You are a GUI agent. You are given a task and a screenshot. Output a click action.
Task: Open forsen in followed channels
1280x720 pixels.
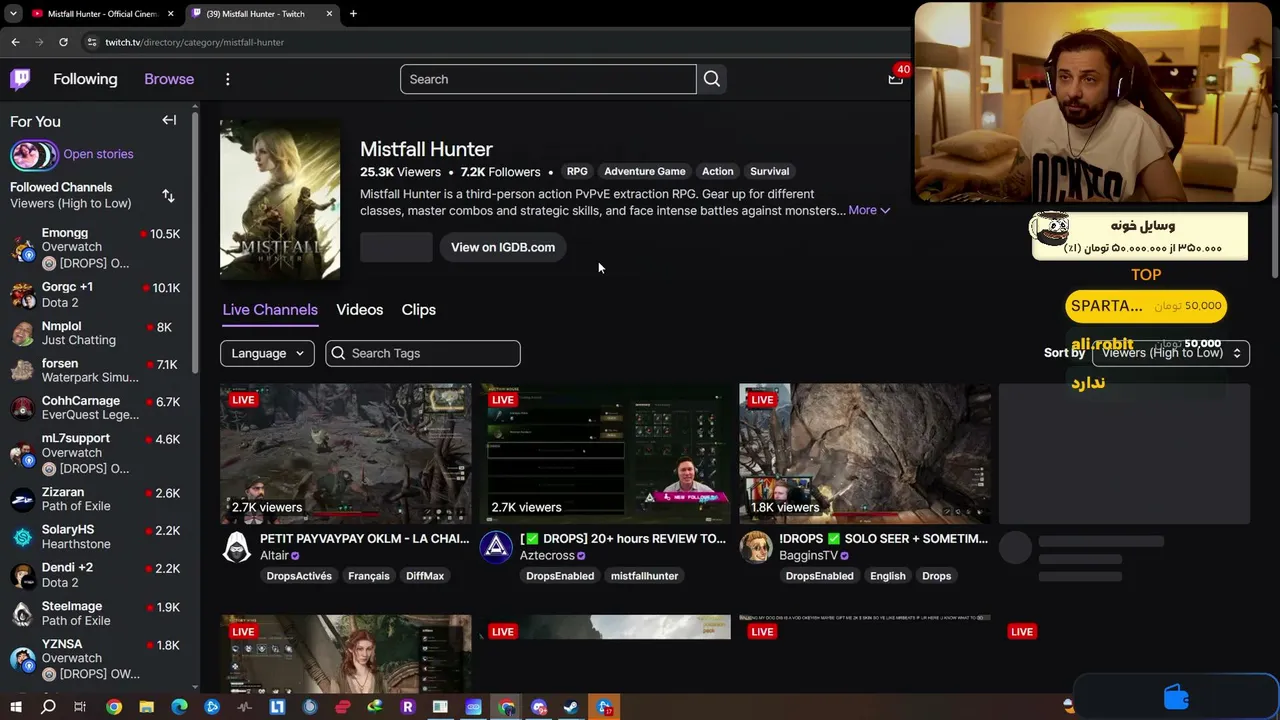pyautogui.click(x=97, y=371)
